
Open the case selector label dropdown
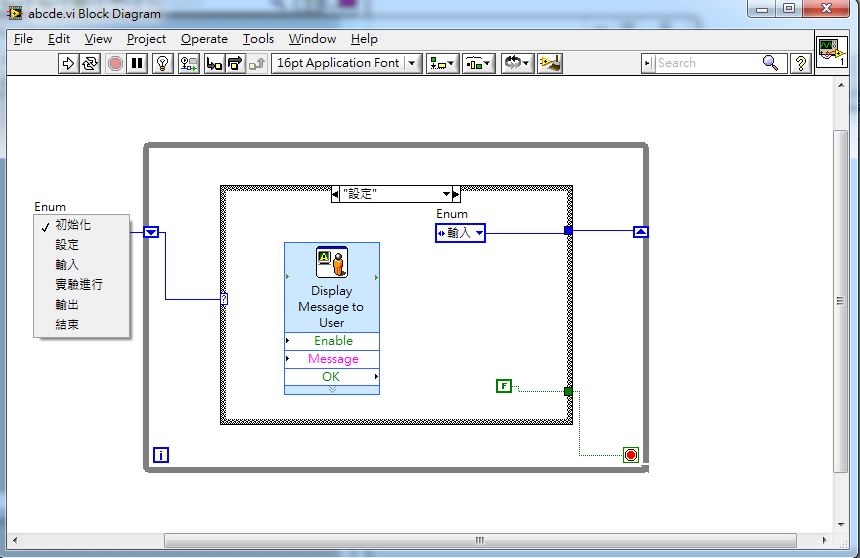446,194
